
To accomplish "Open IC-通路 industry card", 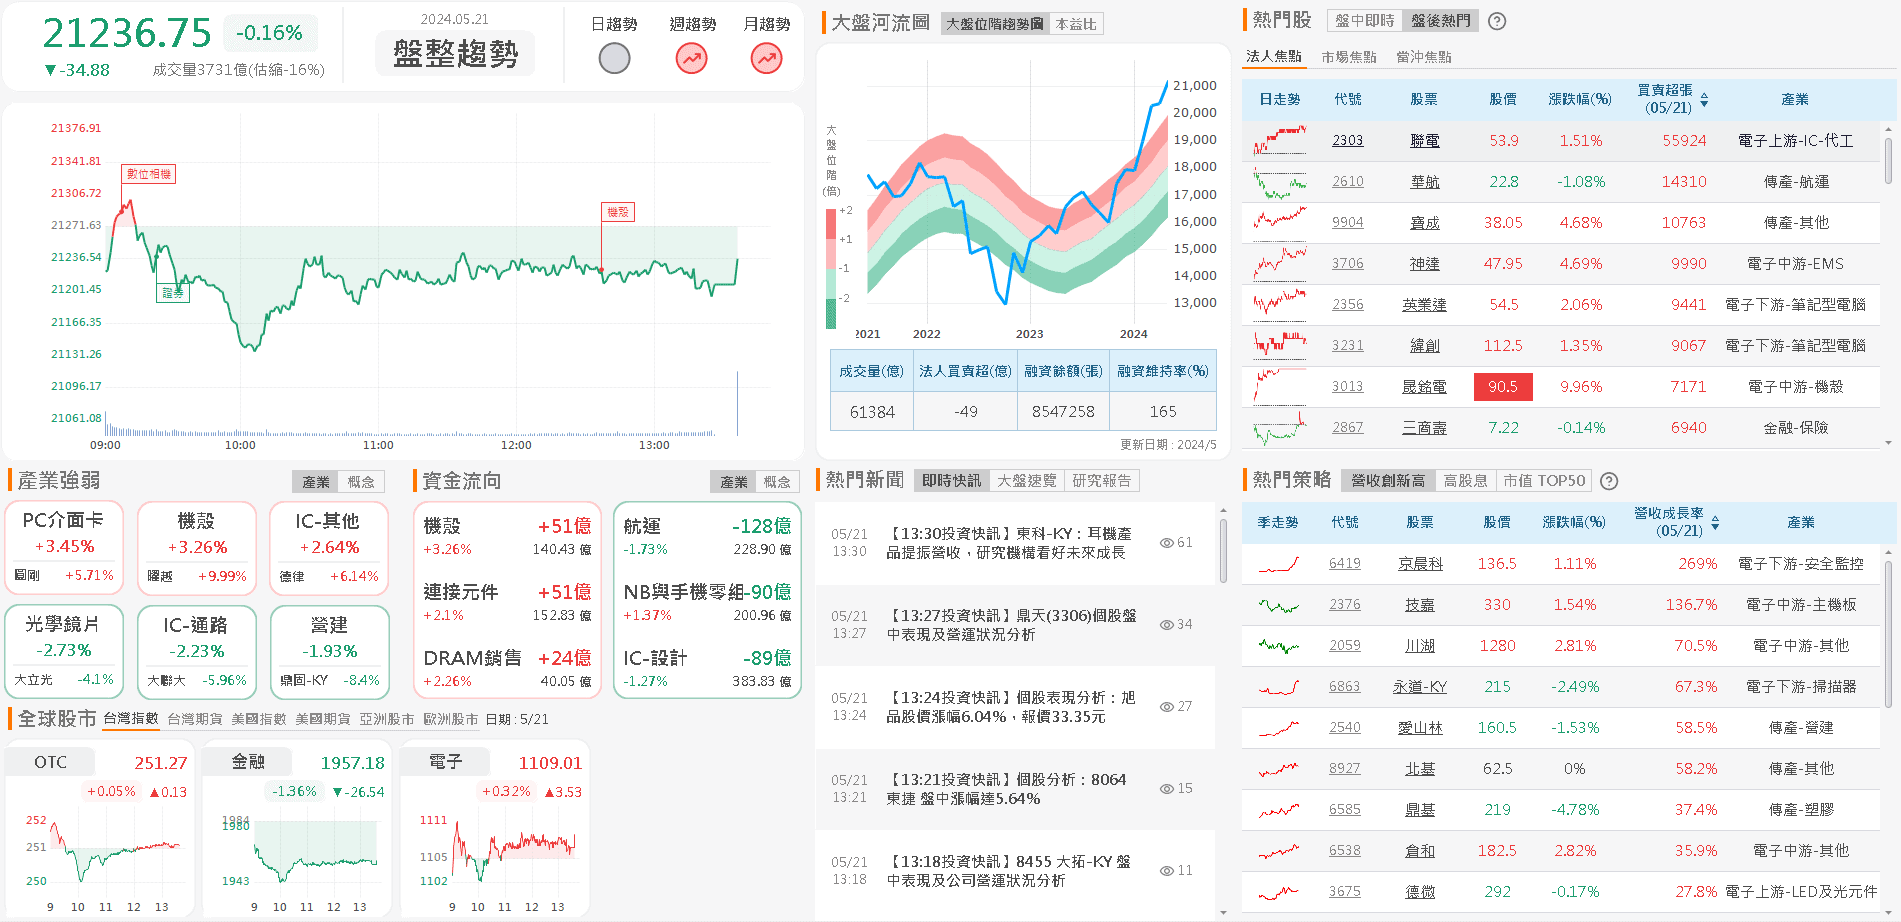I will [x=196, y=652].
